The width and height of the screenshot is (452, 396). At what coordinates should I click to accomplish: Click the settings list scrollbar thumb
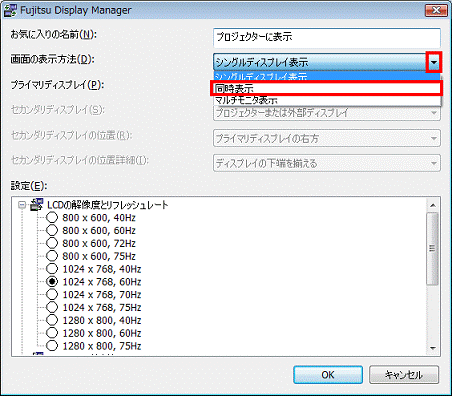pos(433,249)
